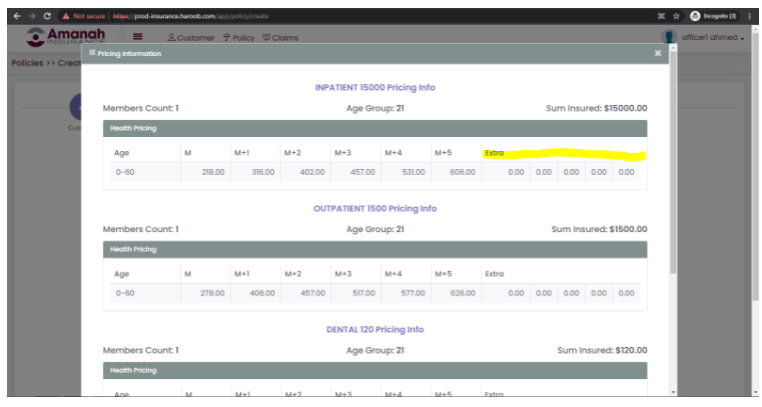Go back using browser back arrow
This screenshot has height=407, width=762.
click(17, 16)
